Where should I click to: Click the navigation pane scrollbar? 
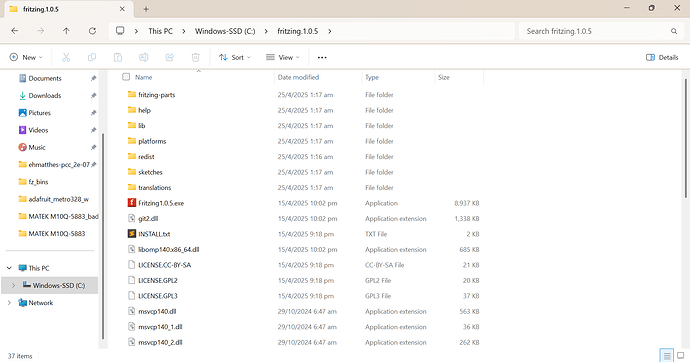(x=103, y=236)
